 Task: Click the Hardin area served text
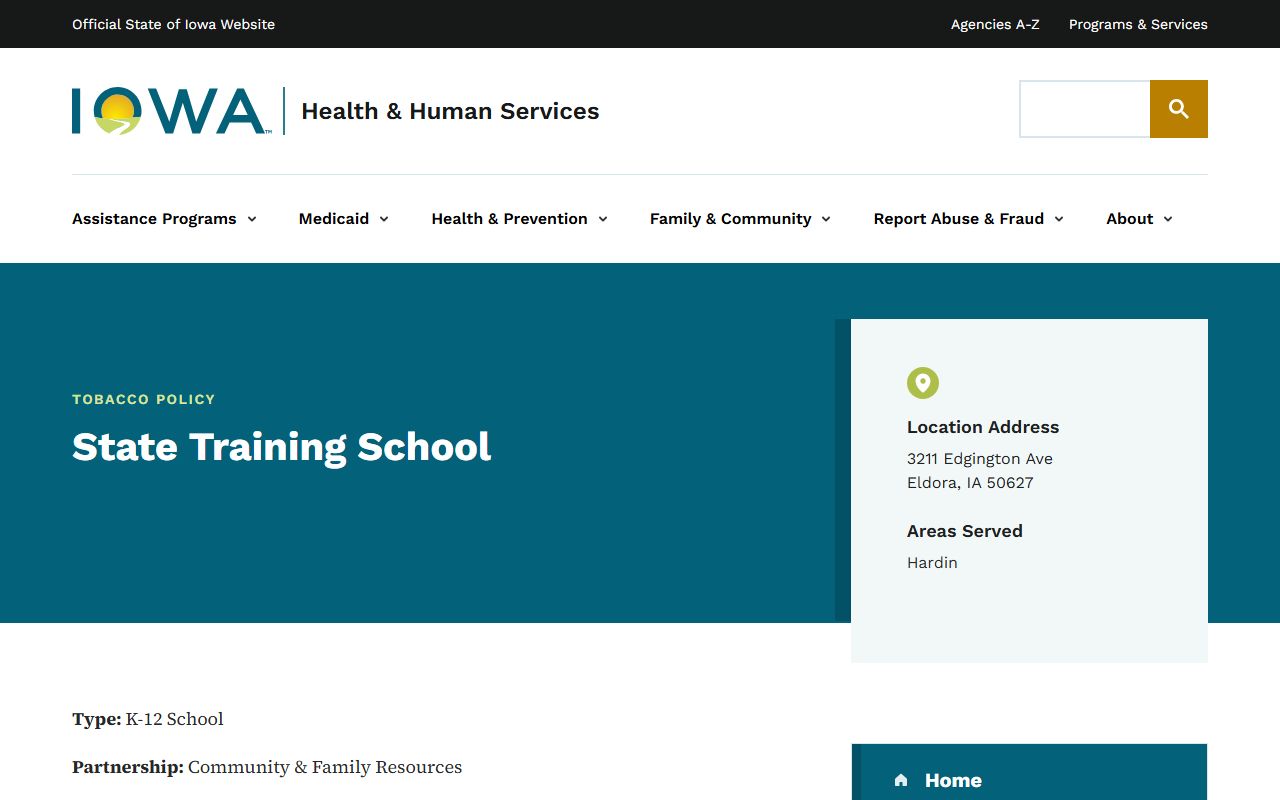click(x=932, y=563)
